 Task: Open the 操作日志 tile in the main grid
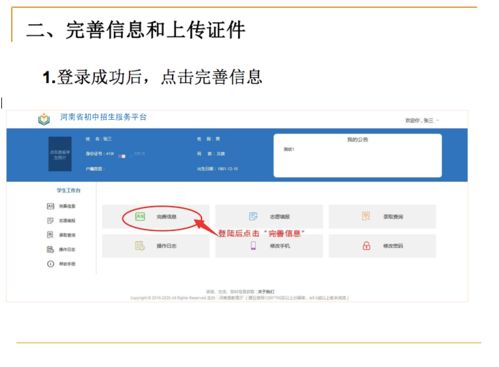pos(156,246)
